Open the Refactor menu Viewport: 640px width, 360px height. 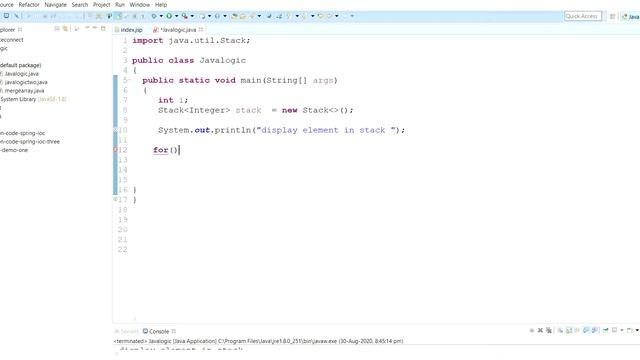click(x=29, y=4)
